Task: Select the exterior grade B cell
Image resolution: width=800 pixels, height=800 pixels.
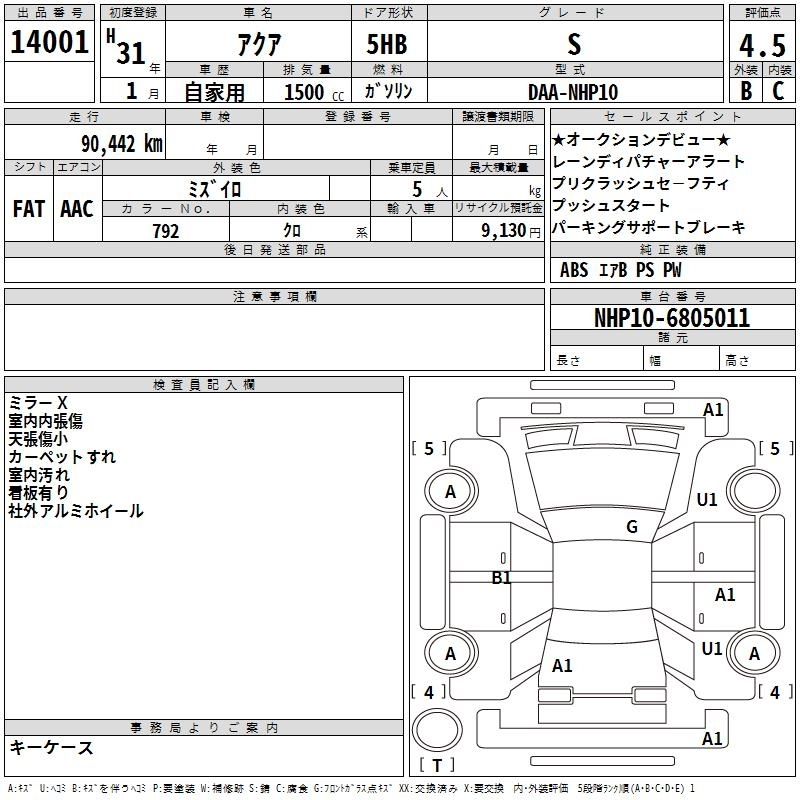Action: pyautogui.click(x=745, y=90)
